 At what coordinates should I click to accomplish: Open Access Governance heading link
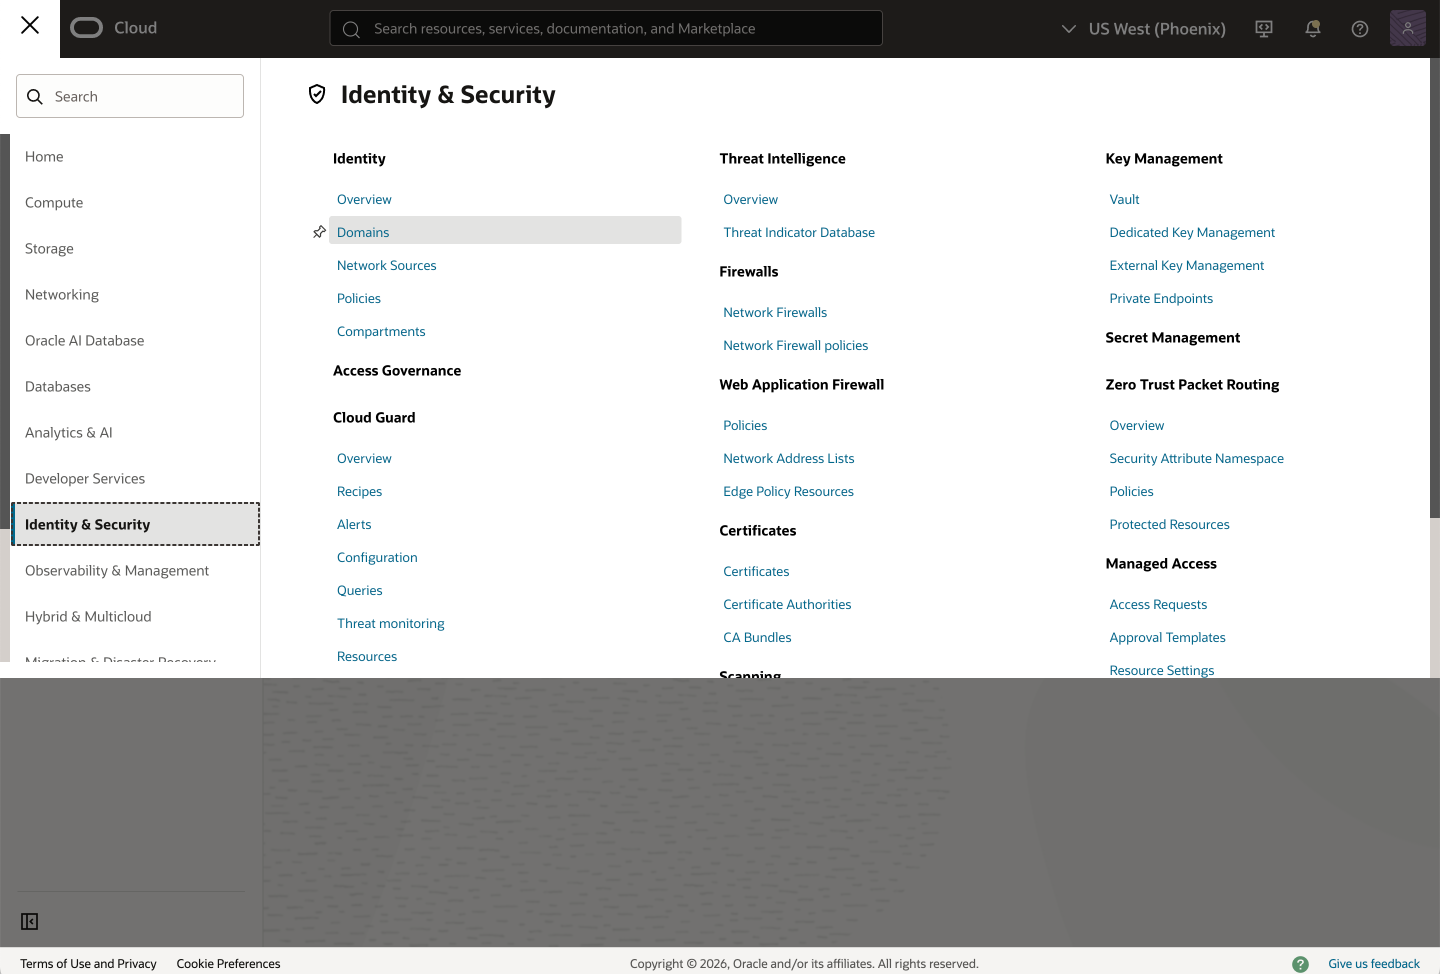397,371
